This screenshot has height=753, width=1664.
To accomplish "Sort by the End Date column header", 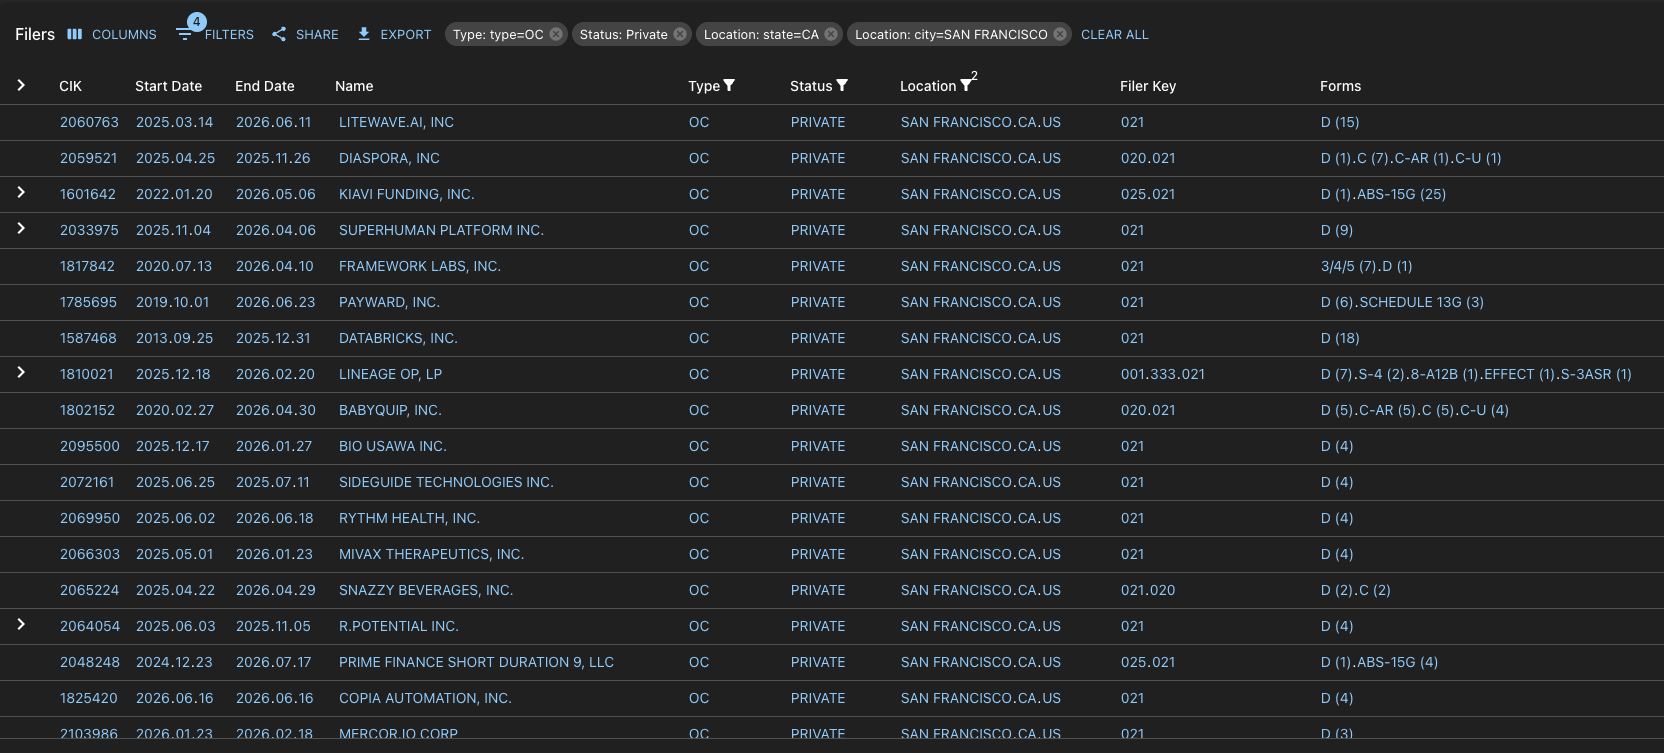I will point(265,86).
